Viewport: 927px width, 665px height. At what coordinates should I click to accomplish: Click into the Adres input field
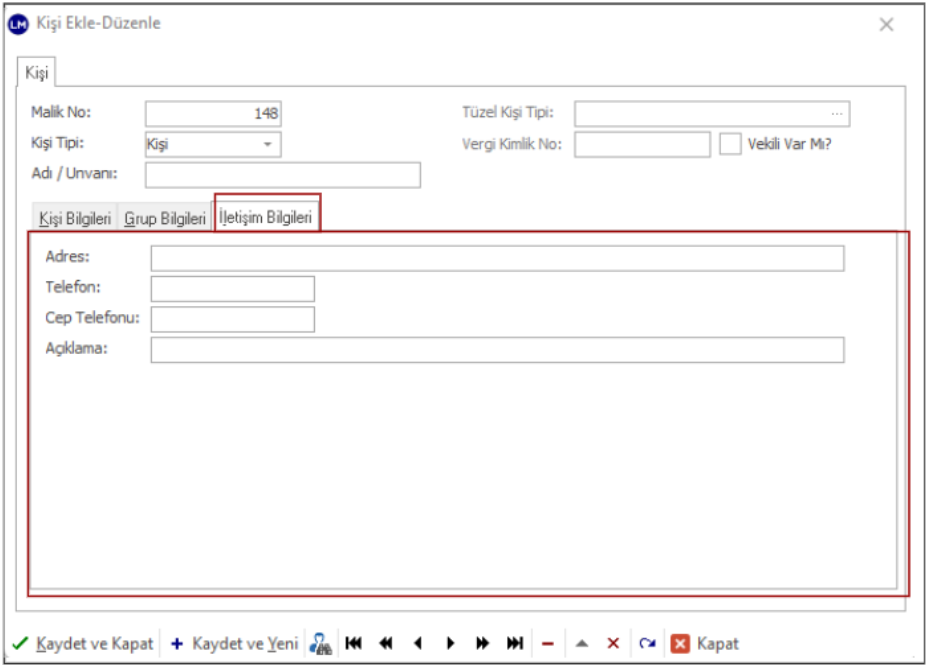point(497,258)
